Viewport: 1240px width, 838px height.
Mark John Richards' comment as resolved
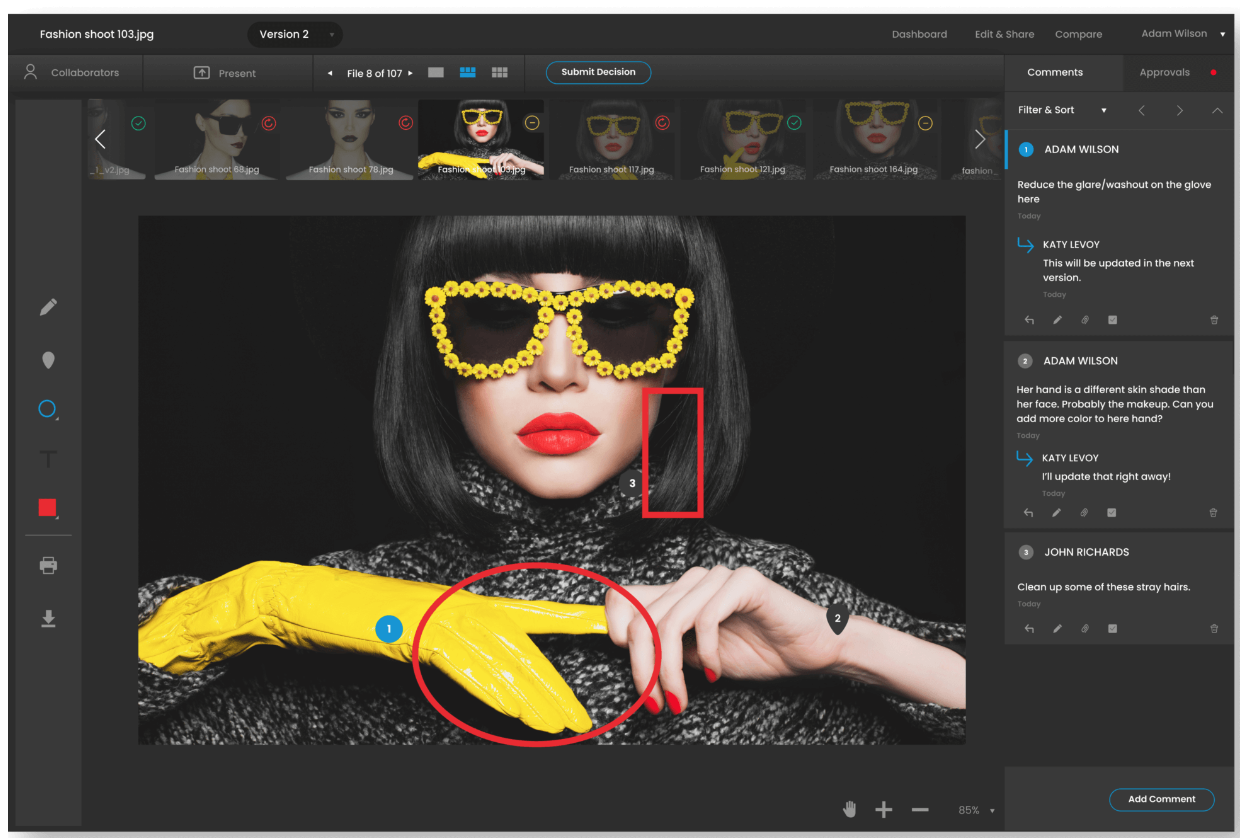pyautogui.click(x=1111, y=628)
